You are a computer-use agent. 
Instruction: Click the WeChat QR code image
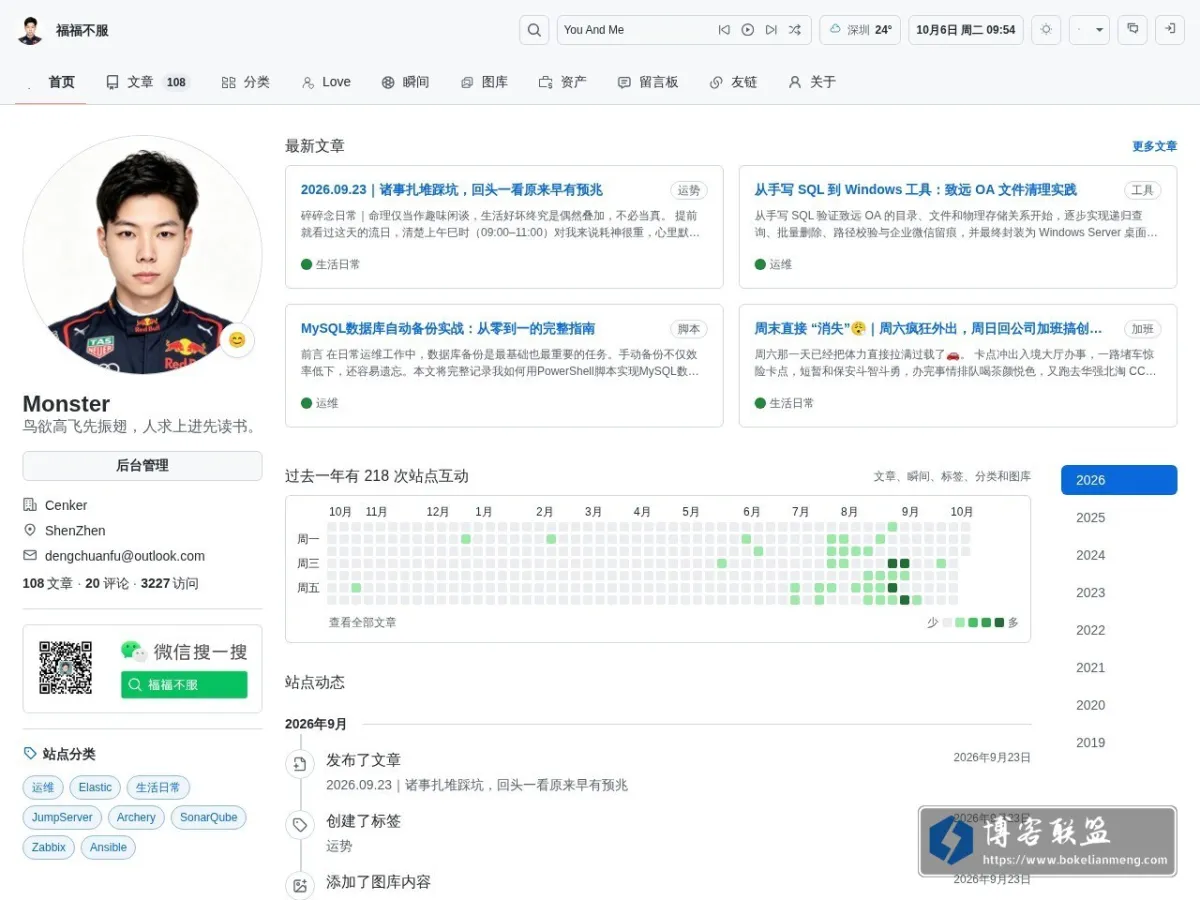66,668
